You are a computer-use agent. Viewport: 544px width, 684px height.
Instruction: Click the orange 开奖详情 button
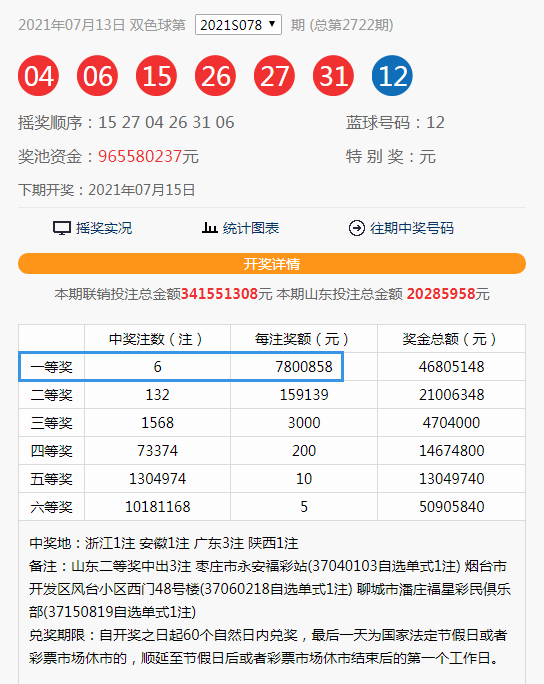click(272, 264)
